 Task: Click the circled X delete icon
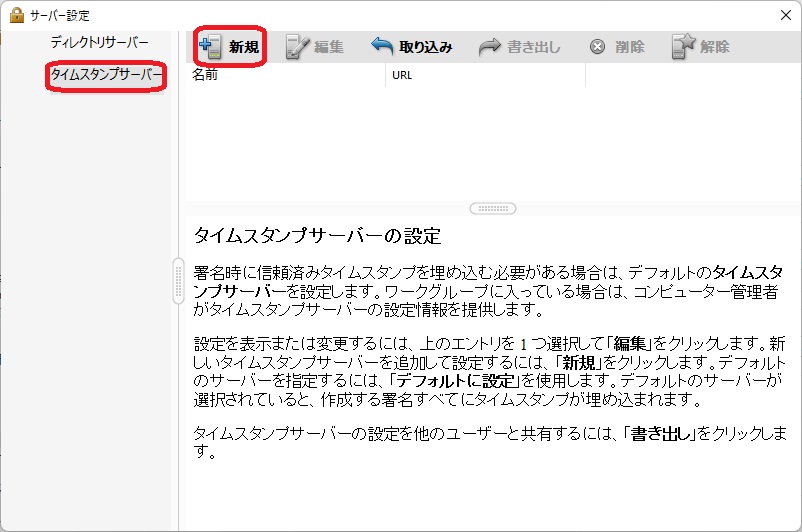[597, 46]
